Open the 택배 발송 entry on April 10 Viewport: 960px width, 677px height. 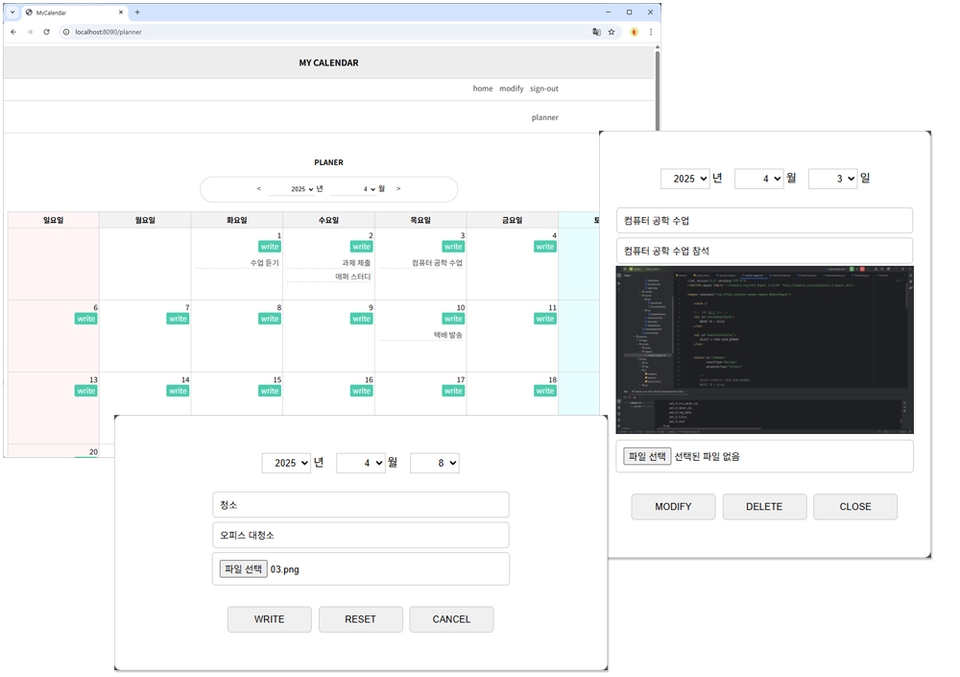tap(448, 335)
